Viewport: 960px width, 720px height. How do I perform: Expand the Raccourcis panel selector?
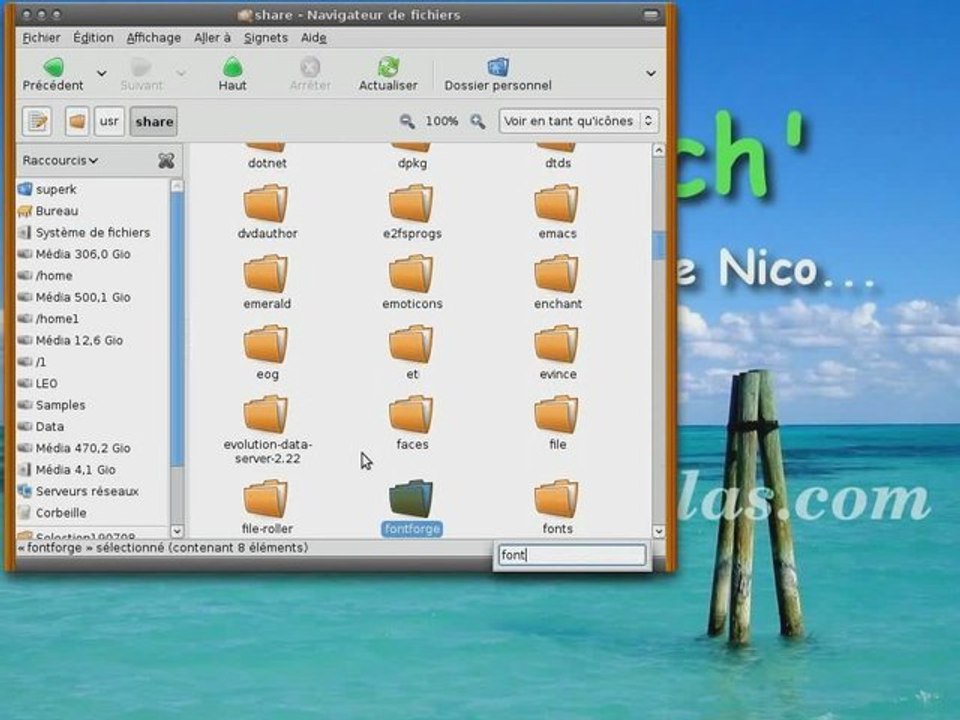[60, 160]
